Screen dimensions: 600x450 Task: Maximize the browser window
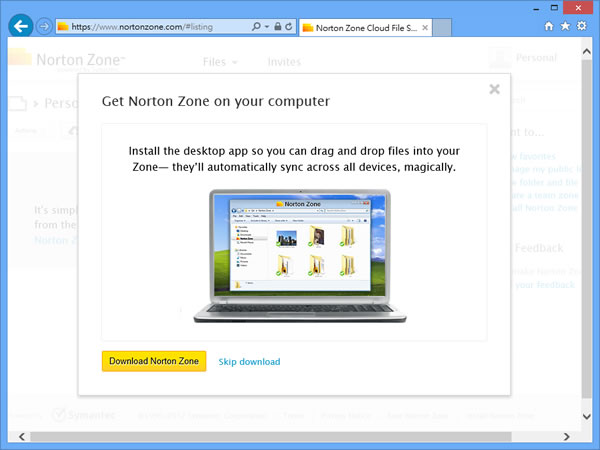coord(554,8)
